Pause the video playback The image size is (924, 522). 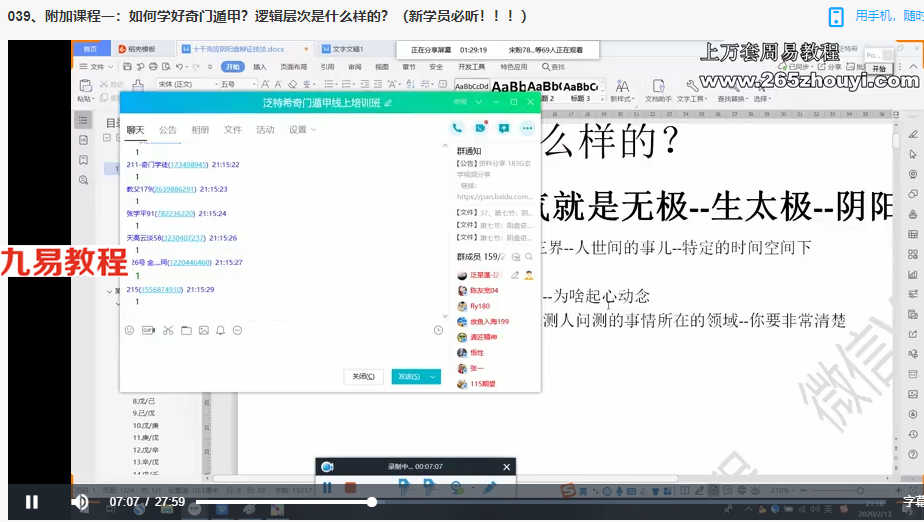32,502
